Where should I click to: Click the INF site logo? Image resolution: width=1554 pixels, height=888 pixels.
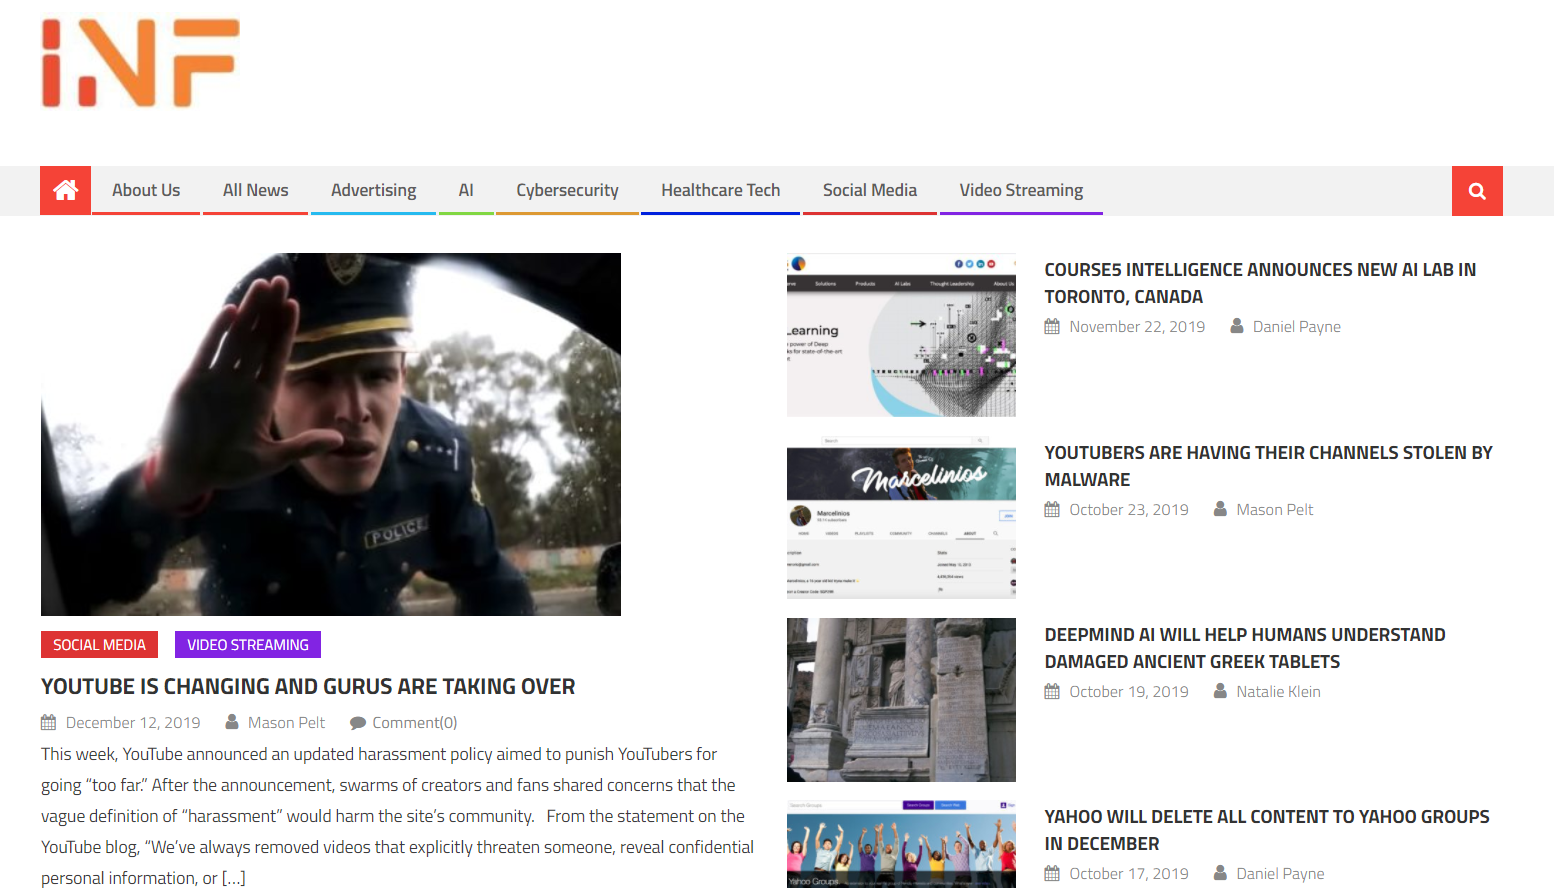[140, 63]
